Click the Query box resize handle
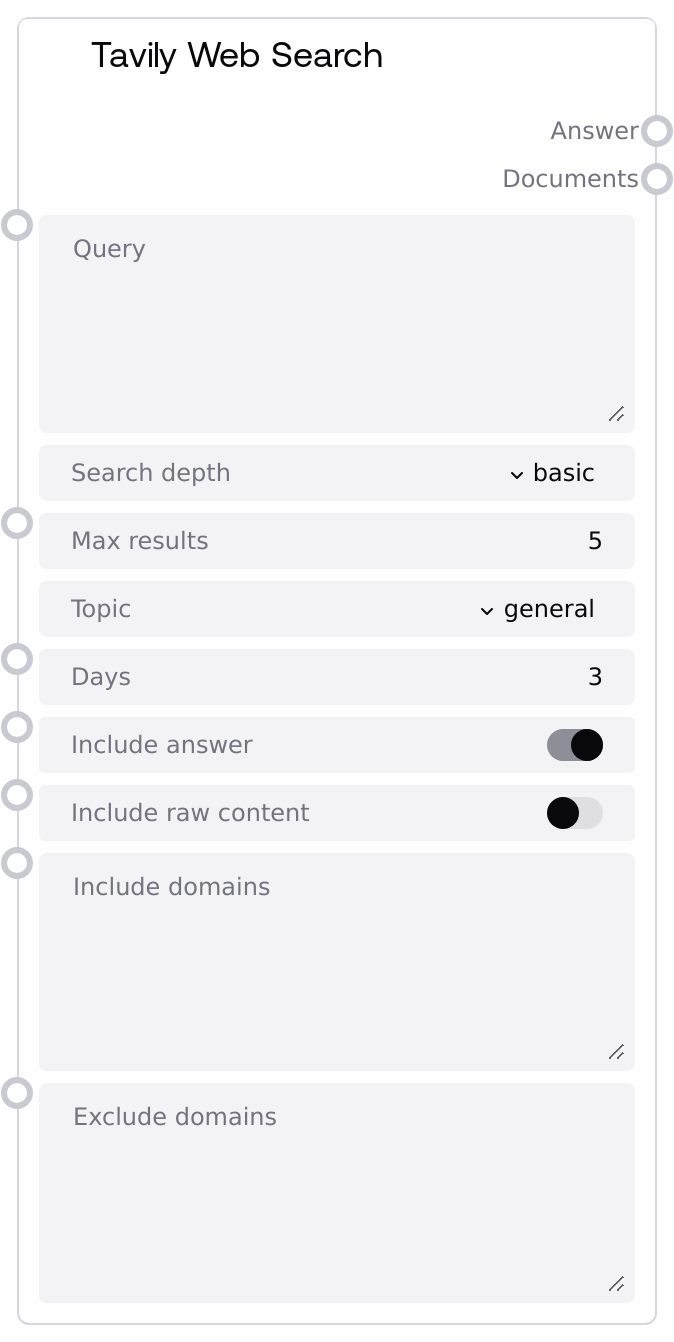674x1342 pixels. coord(617,414)
